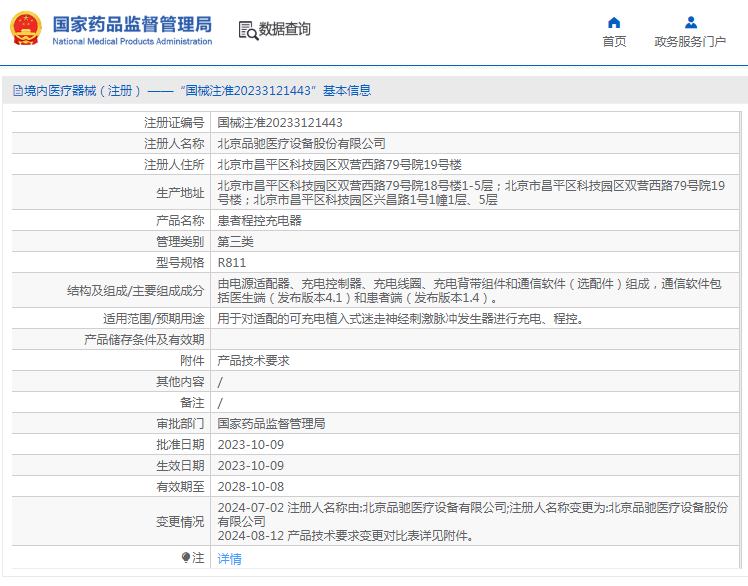Go to 首页 via house icon
The image size is (748, 586).
click(614, 22)
